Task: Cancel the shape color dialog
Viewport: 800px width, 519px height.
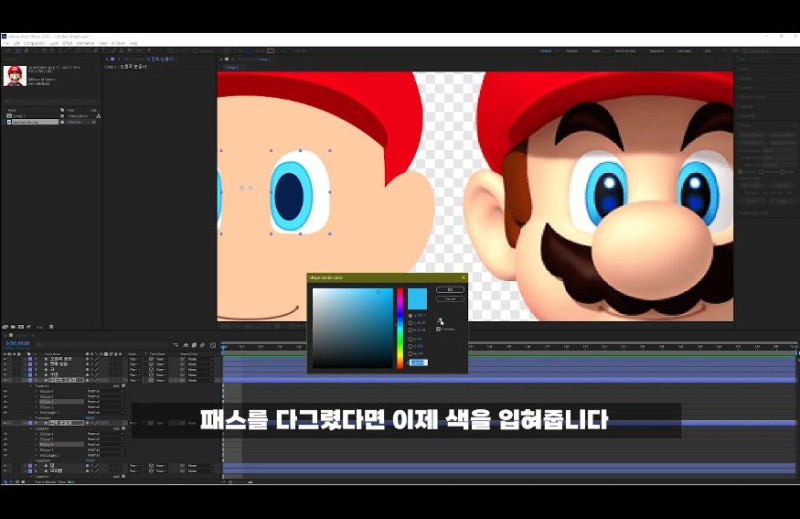Action: [x=450, y=298]
